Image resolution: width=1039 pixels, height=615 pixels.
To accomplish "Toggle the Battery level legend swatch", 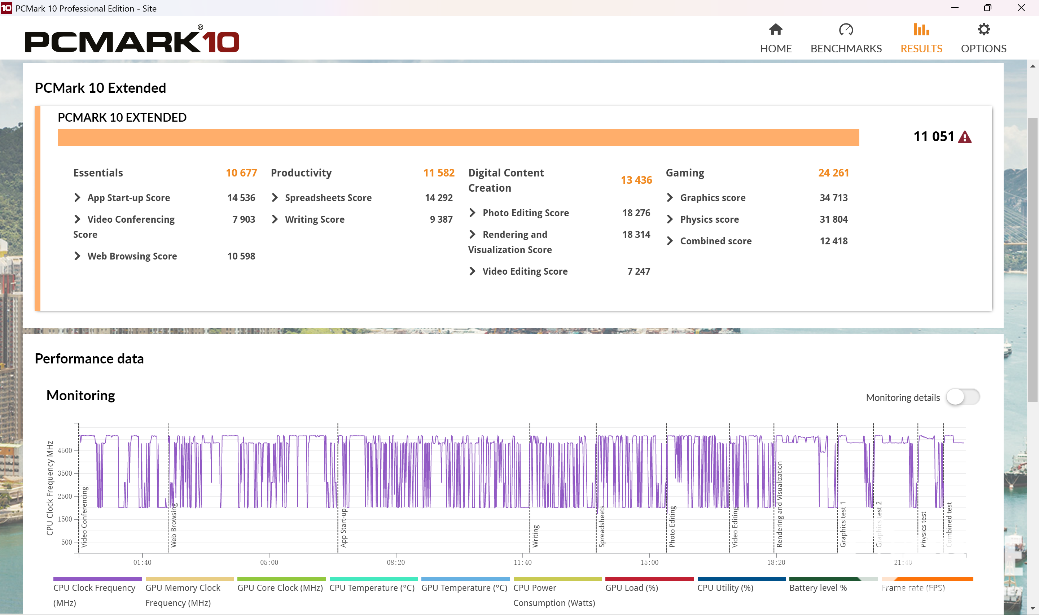I will [x=834, y=579].
